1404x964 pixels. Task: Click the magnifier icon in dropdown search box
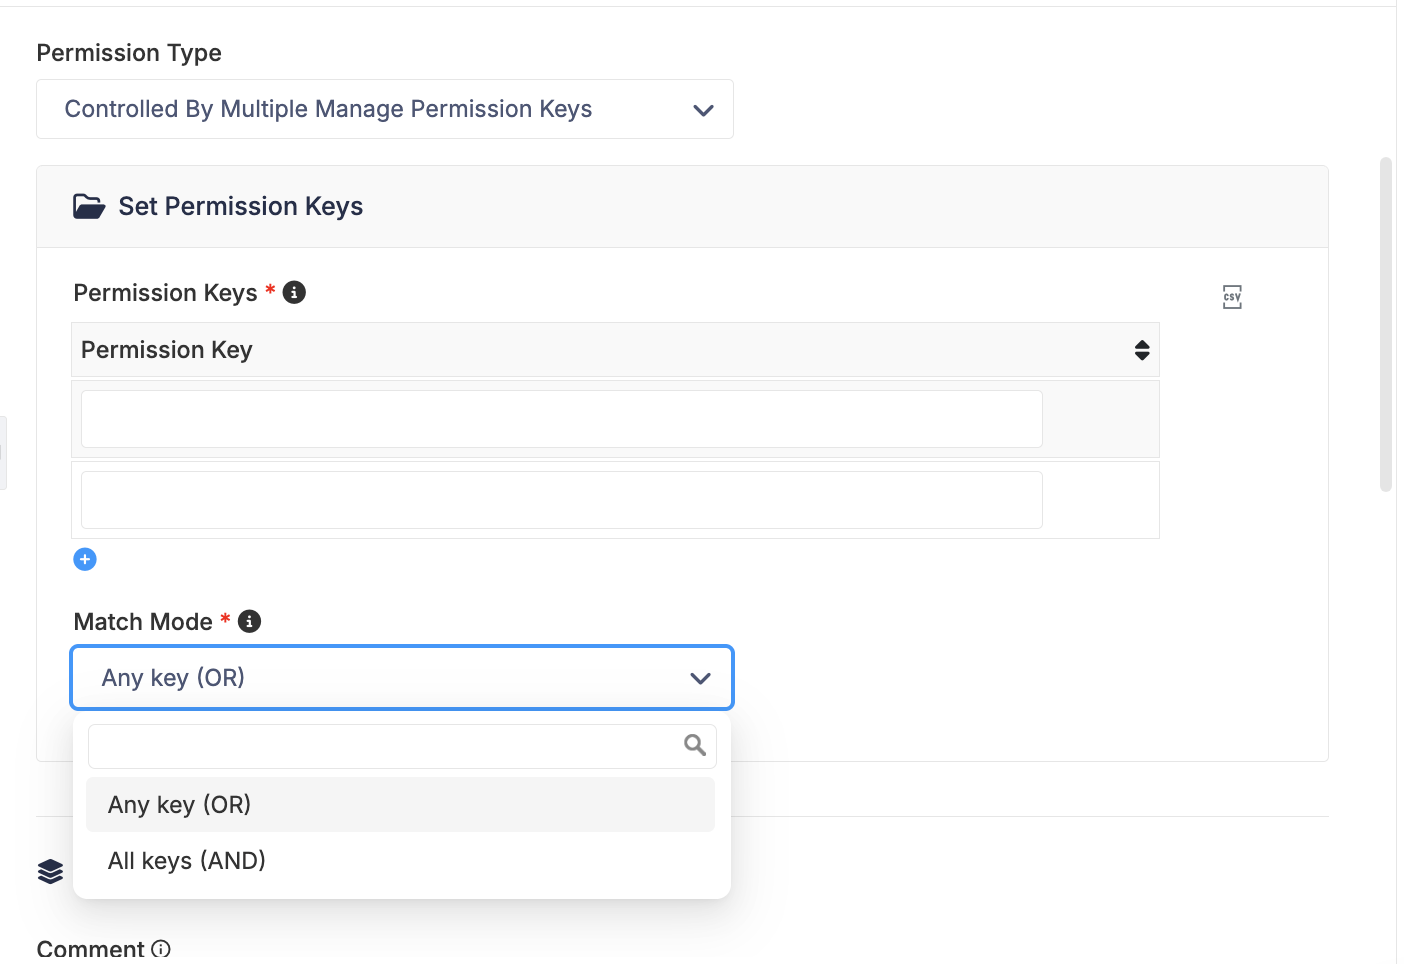[695, 745]
